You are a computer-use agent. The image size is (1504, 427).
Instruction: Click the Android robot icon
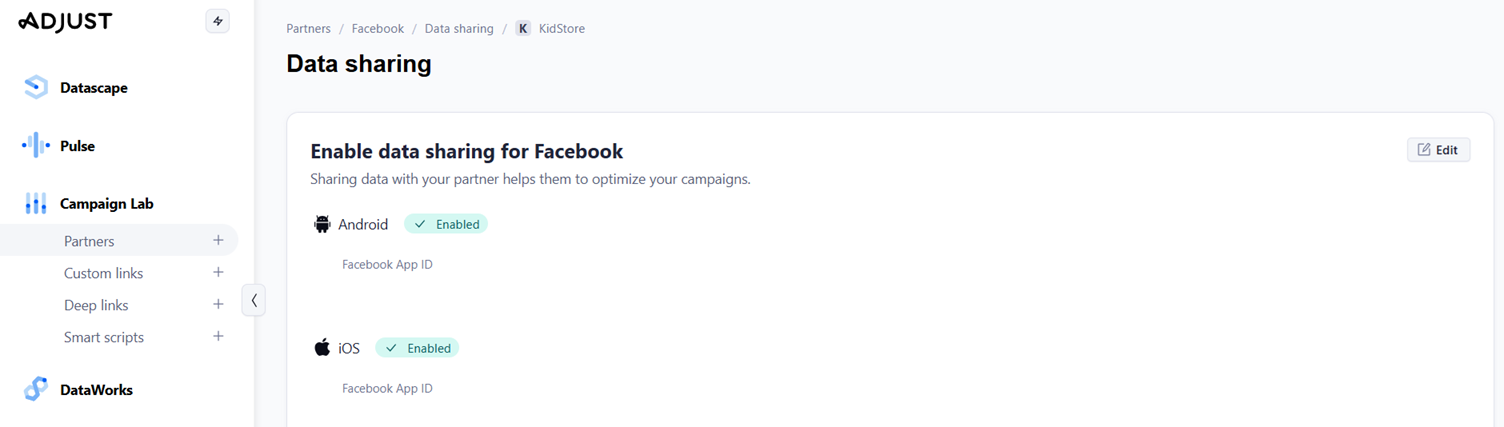[322, 224]
